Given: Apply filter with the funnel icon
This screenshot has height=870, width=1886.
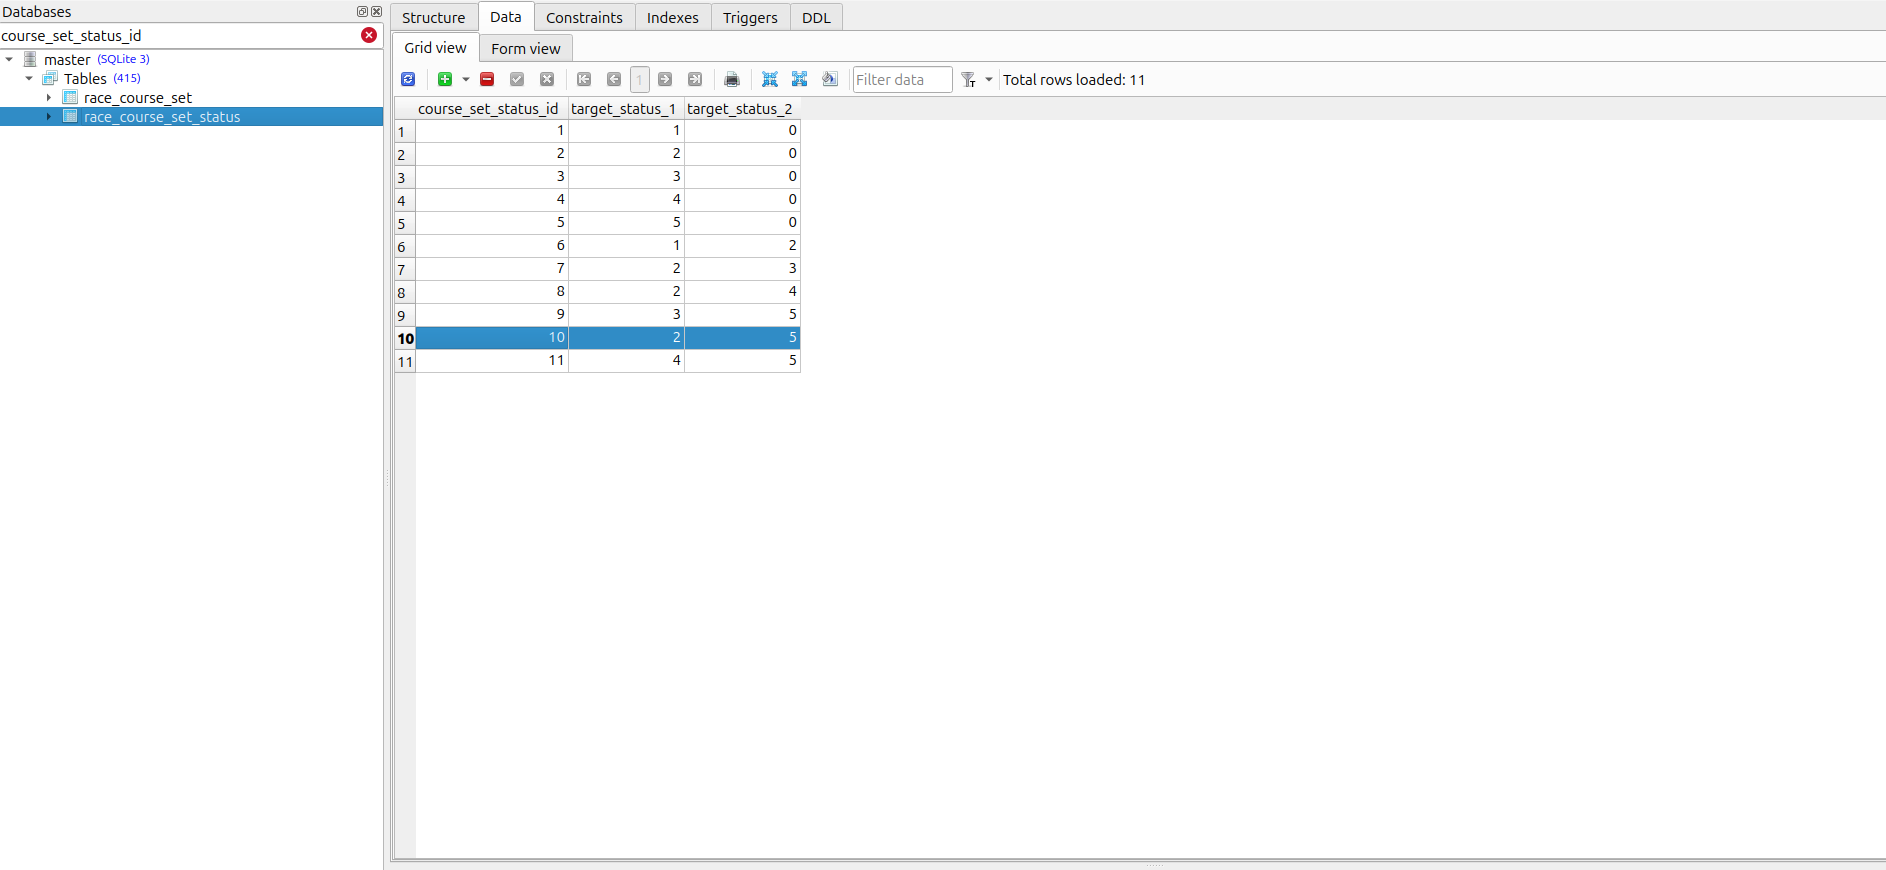Looking at the screenshot, I should [968, 80].
